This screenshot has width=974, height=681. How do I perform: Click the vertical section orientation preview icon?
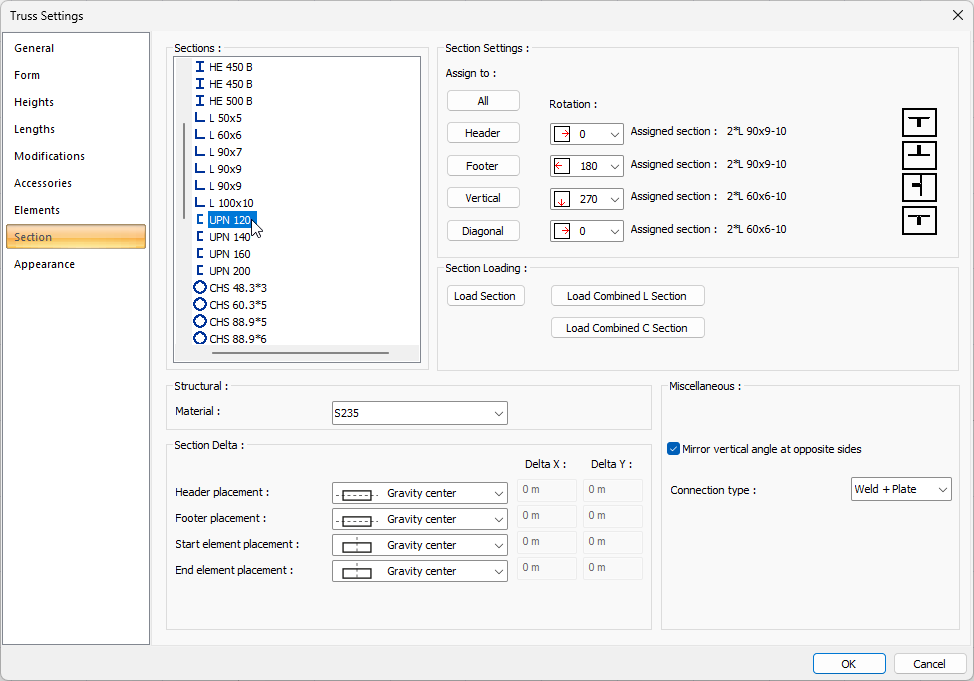coord(919,188)
